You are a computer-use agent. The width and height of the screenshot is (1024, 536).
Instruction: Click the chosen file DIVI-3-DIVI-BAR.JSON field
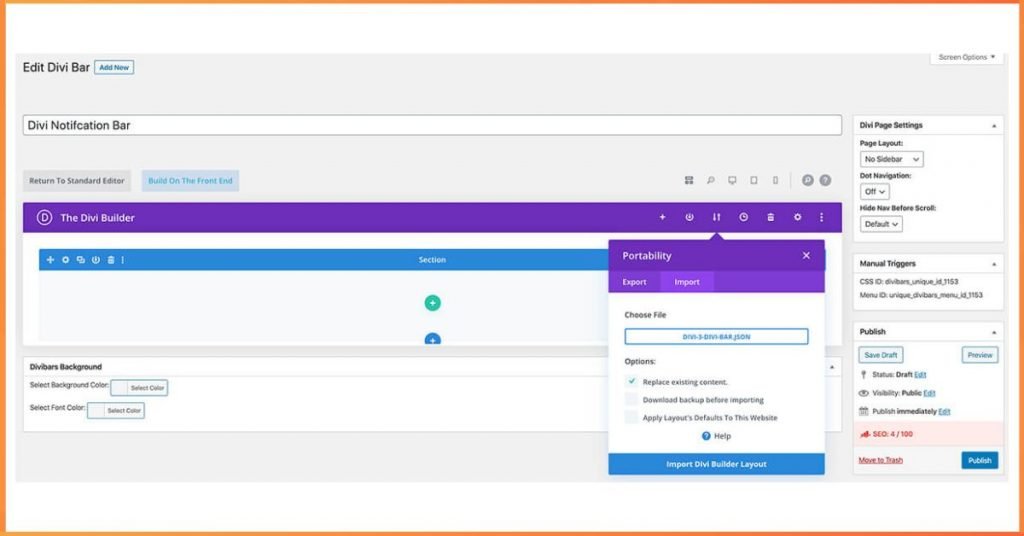tap(716, 337)
